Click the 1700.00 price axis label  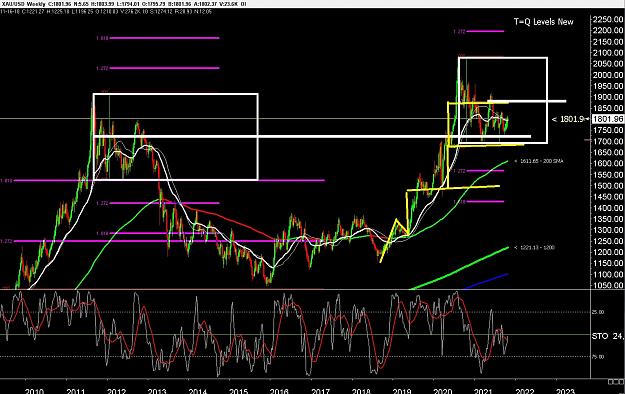pos(608,141)
